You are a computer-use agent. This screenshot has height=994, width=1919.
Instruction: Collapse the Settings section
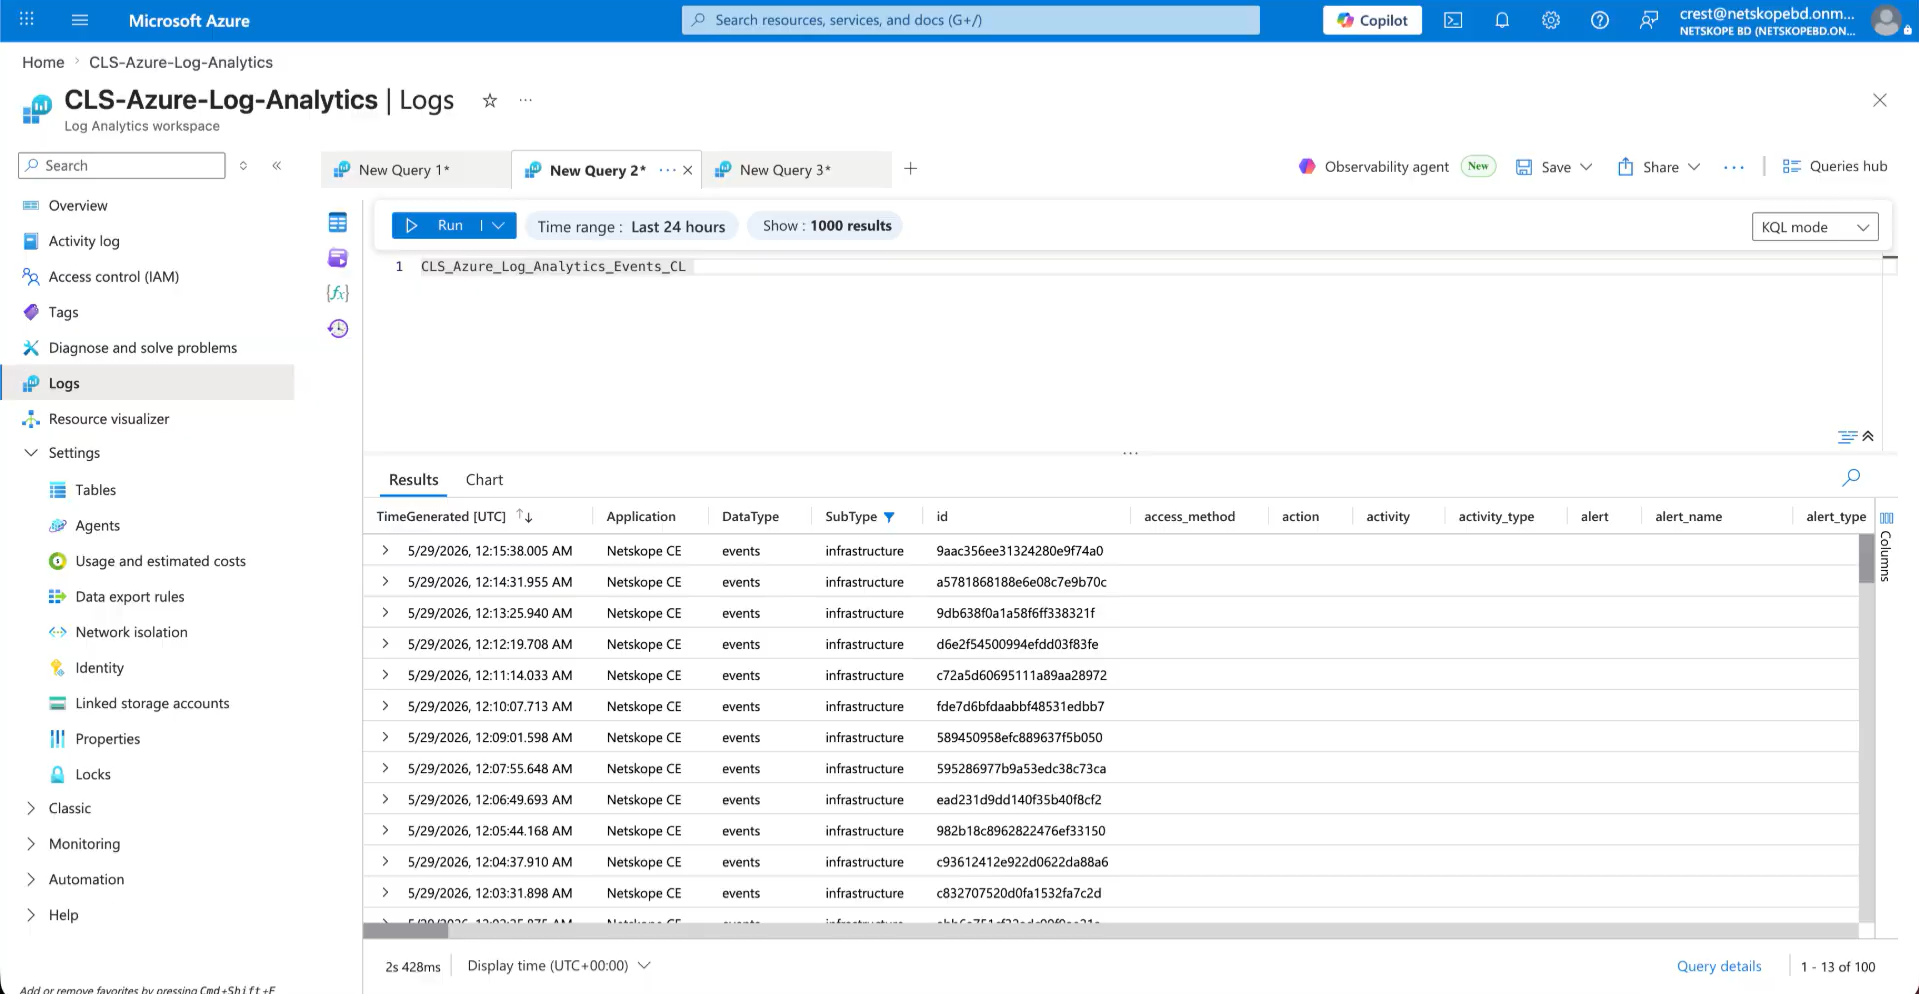[x=31, y=453]
